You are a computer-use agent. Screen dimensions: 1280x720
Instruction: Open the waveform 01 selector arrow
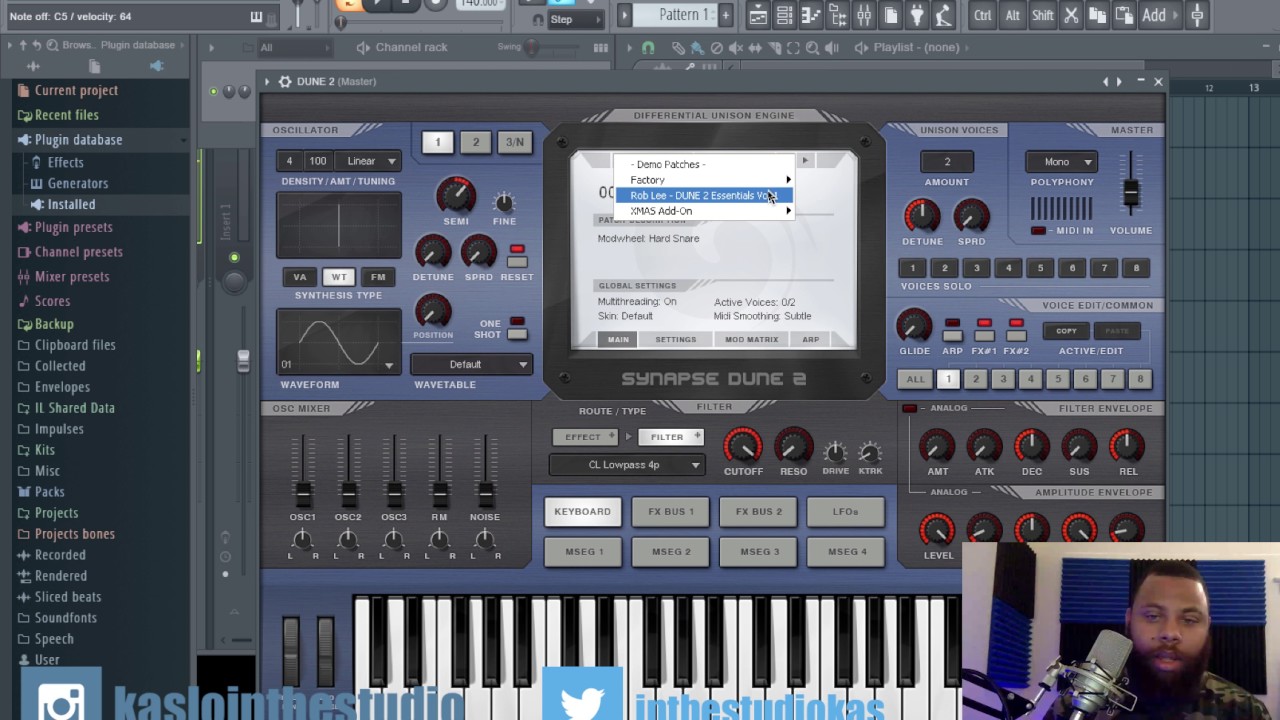tap(389, 365)
